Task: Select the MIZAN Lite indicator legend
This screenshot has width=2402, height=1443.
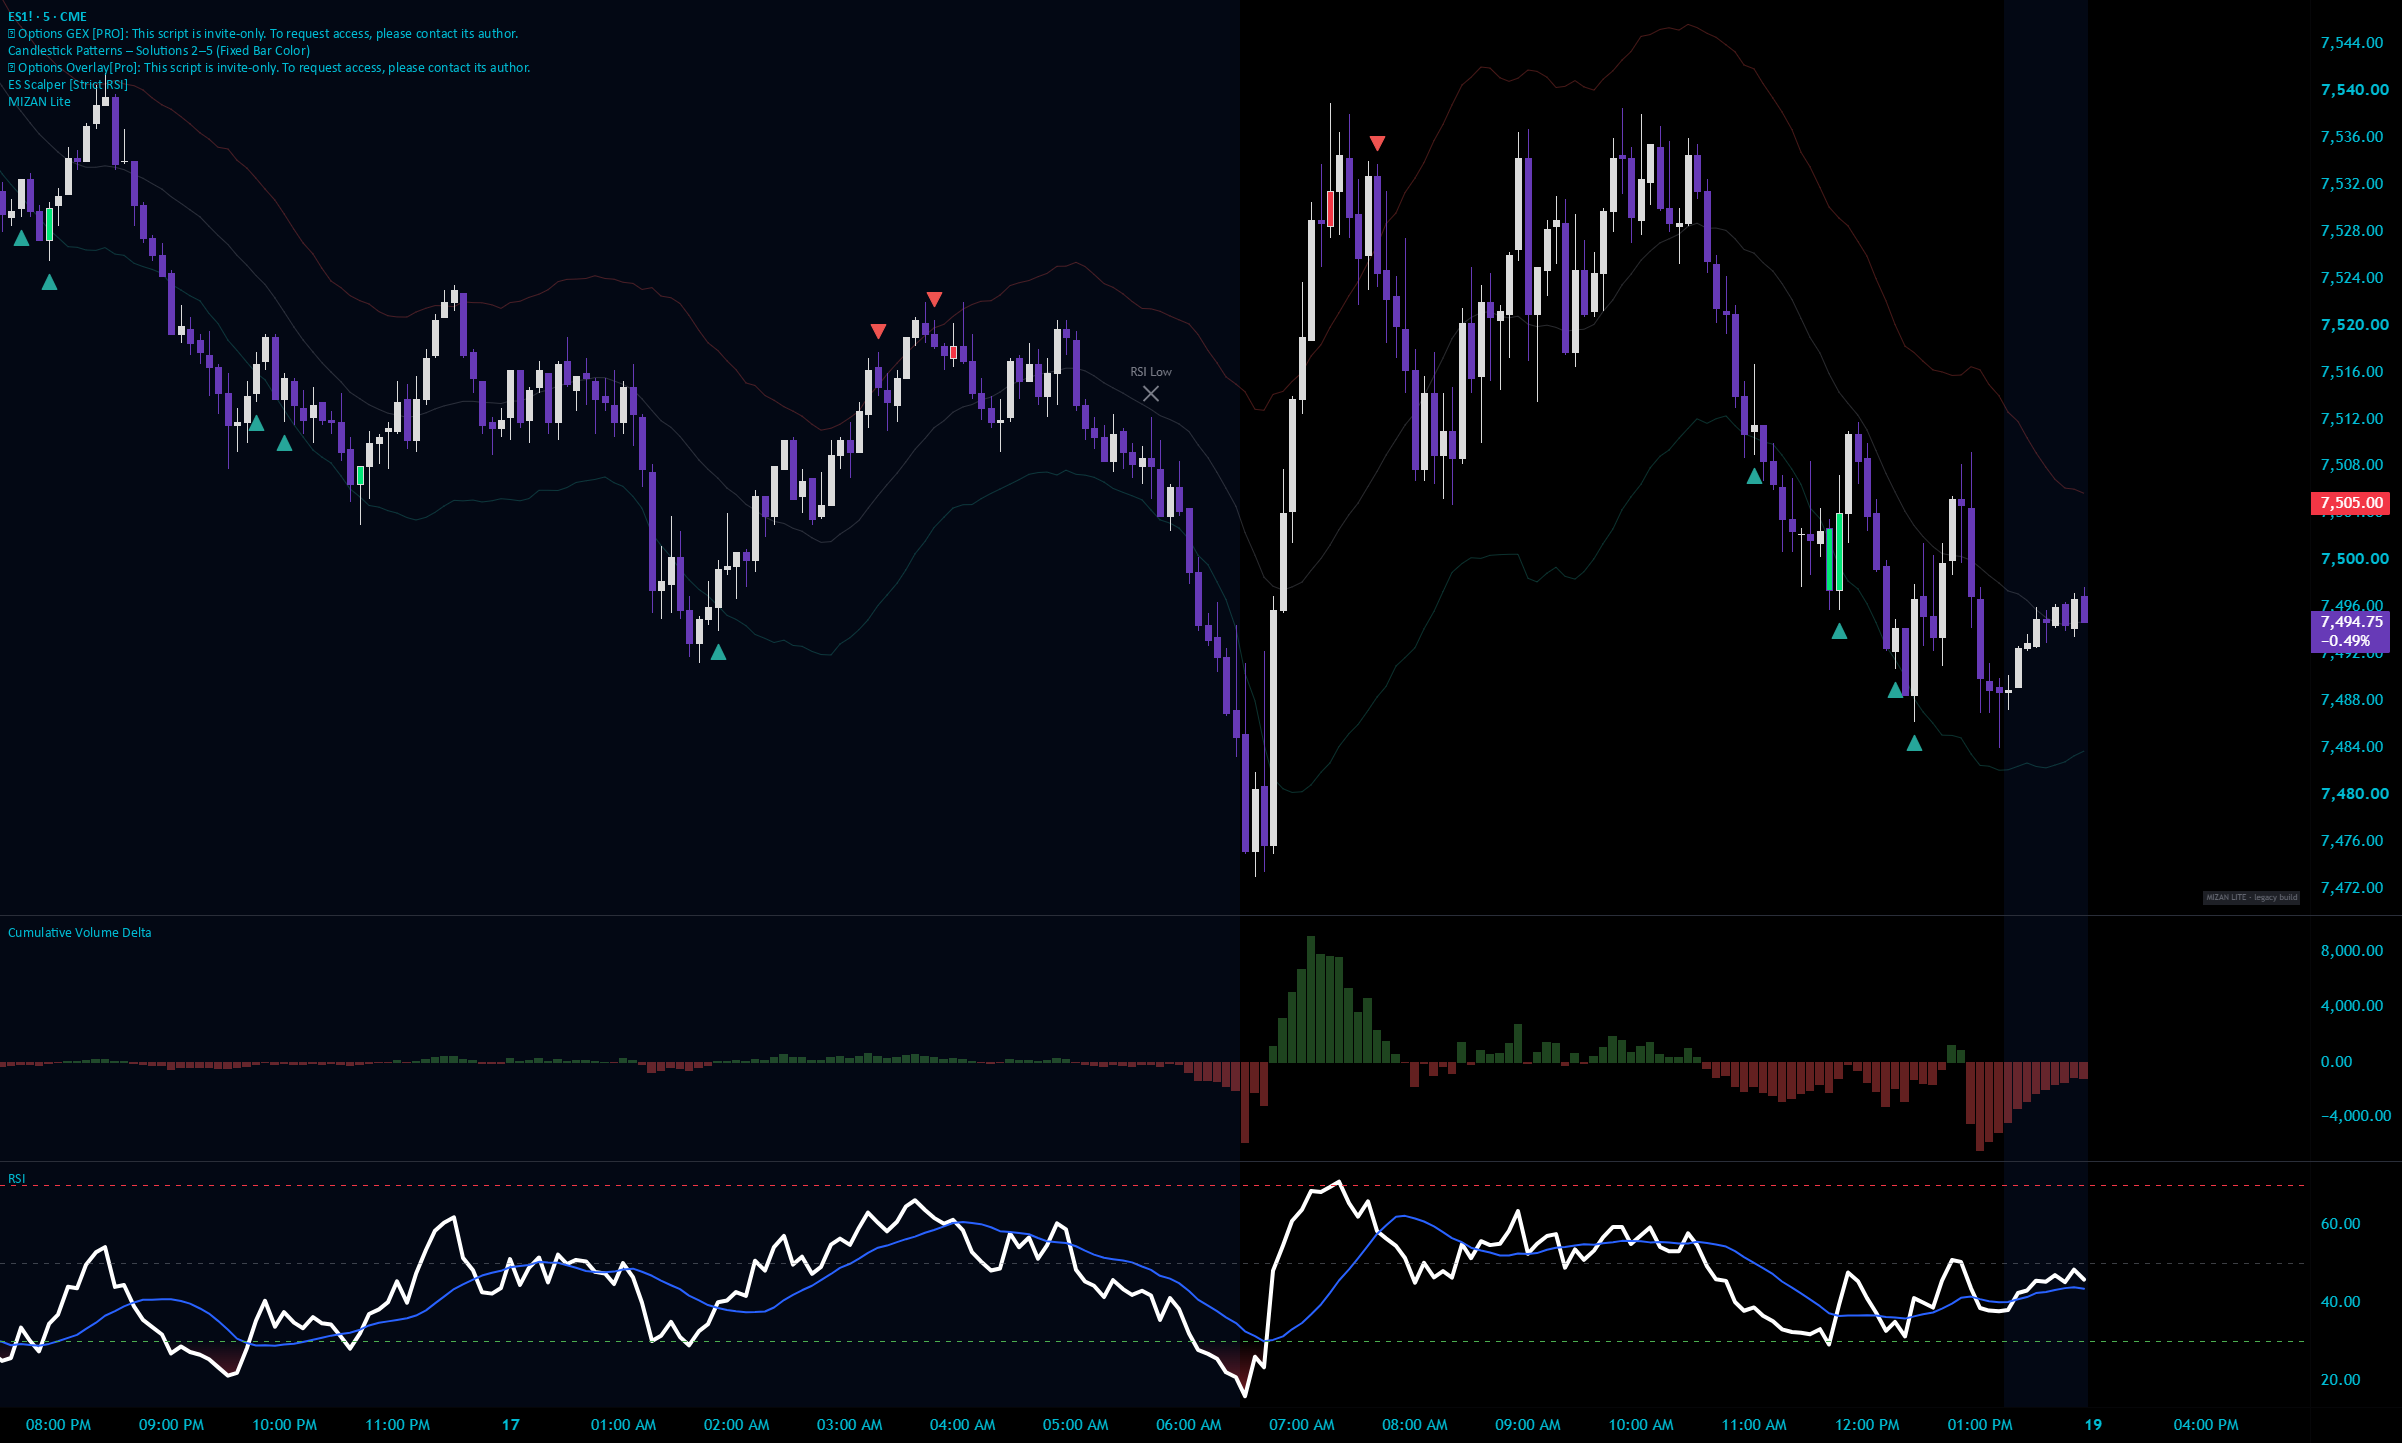Action: pos(39,102)
